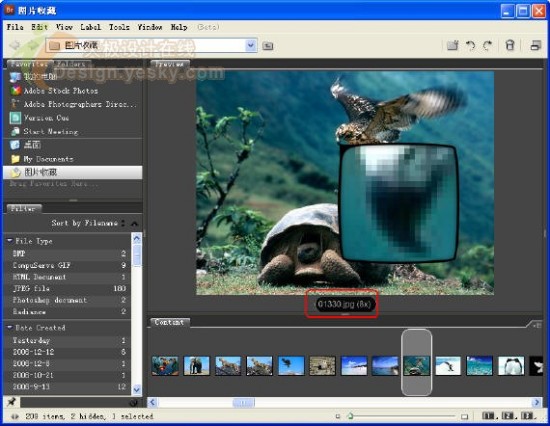The height and width of the screenshot is (426, 550).
Task: Rotate image clockwise icon
Action: pos(488,46)
